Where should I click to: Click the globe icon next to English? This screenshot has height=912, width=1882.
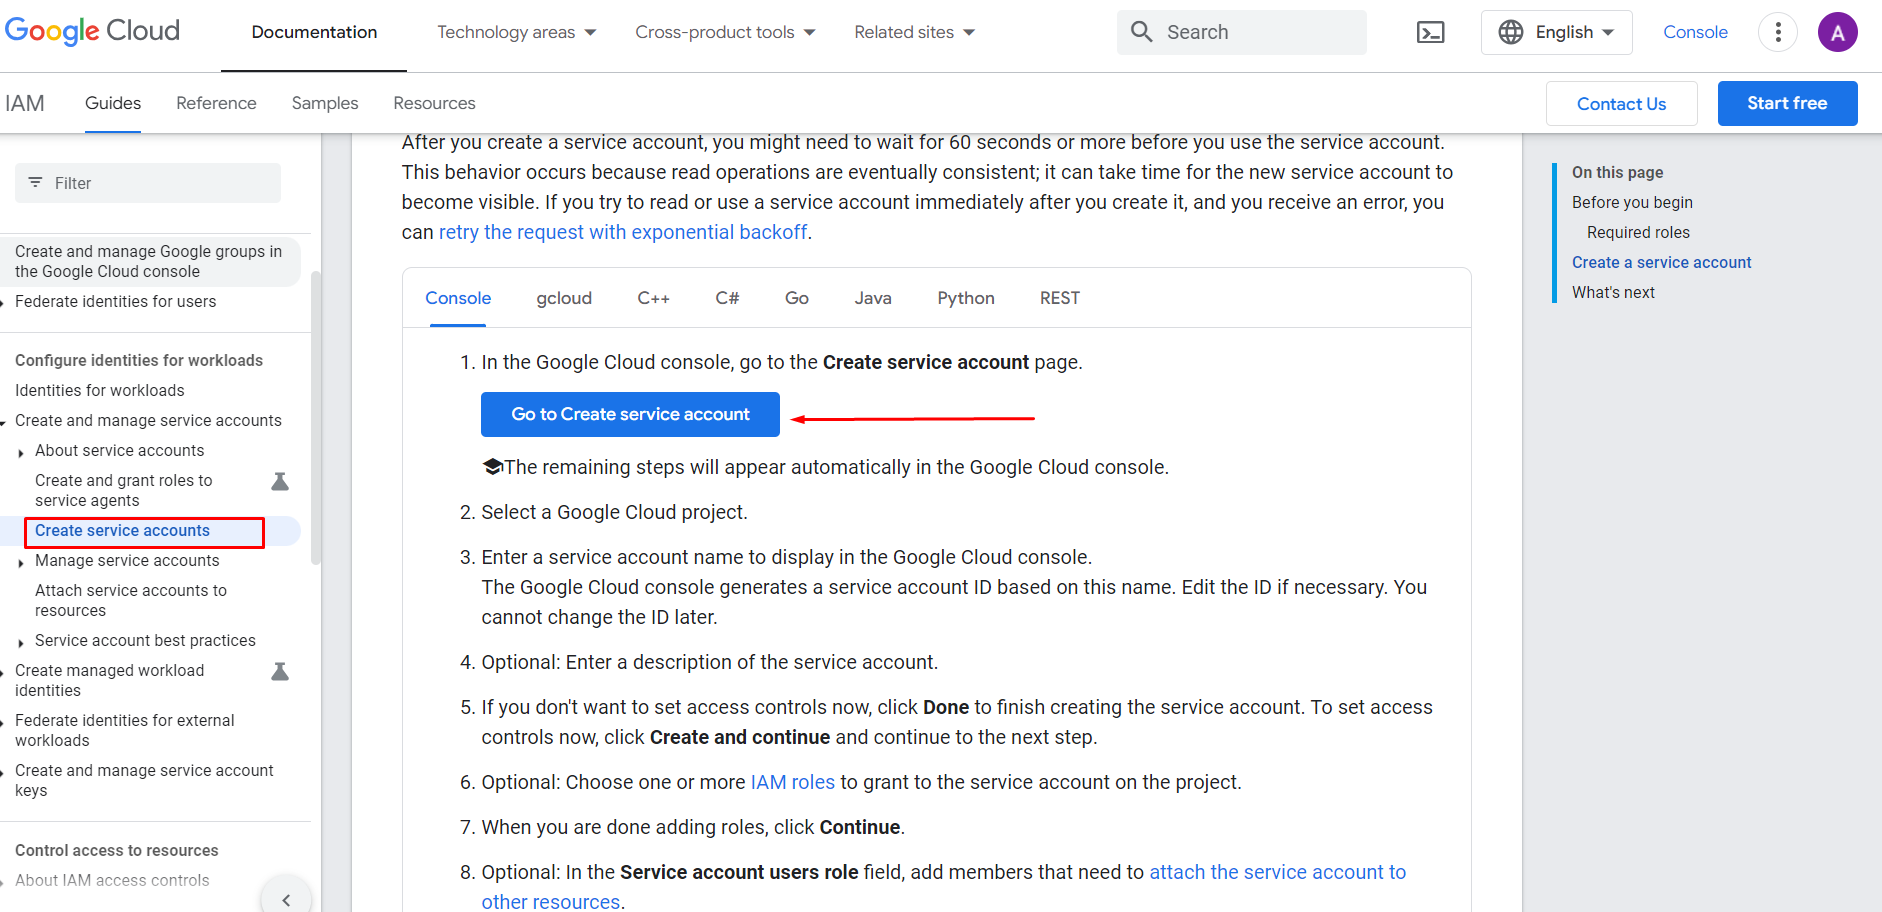pos(1508,31)
